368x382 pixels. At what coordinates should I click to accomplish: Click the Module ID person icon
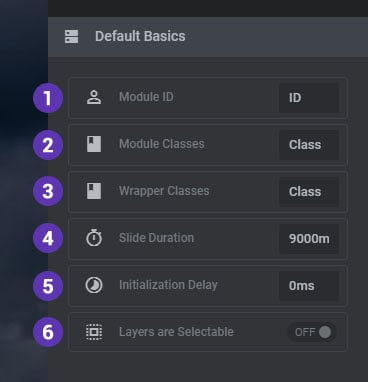[94, 98]
